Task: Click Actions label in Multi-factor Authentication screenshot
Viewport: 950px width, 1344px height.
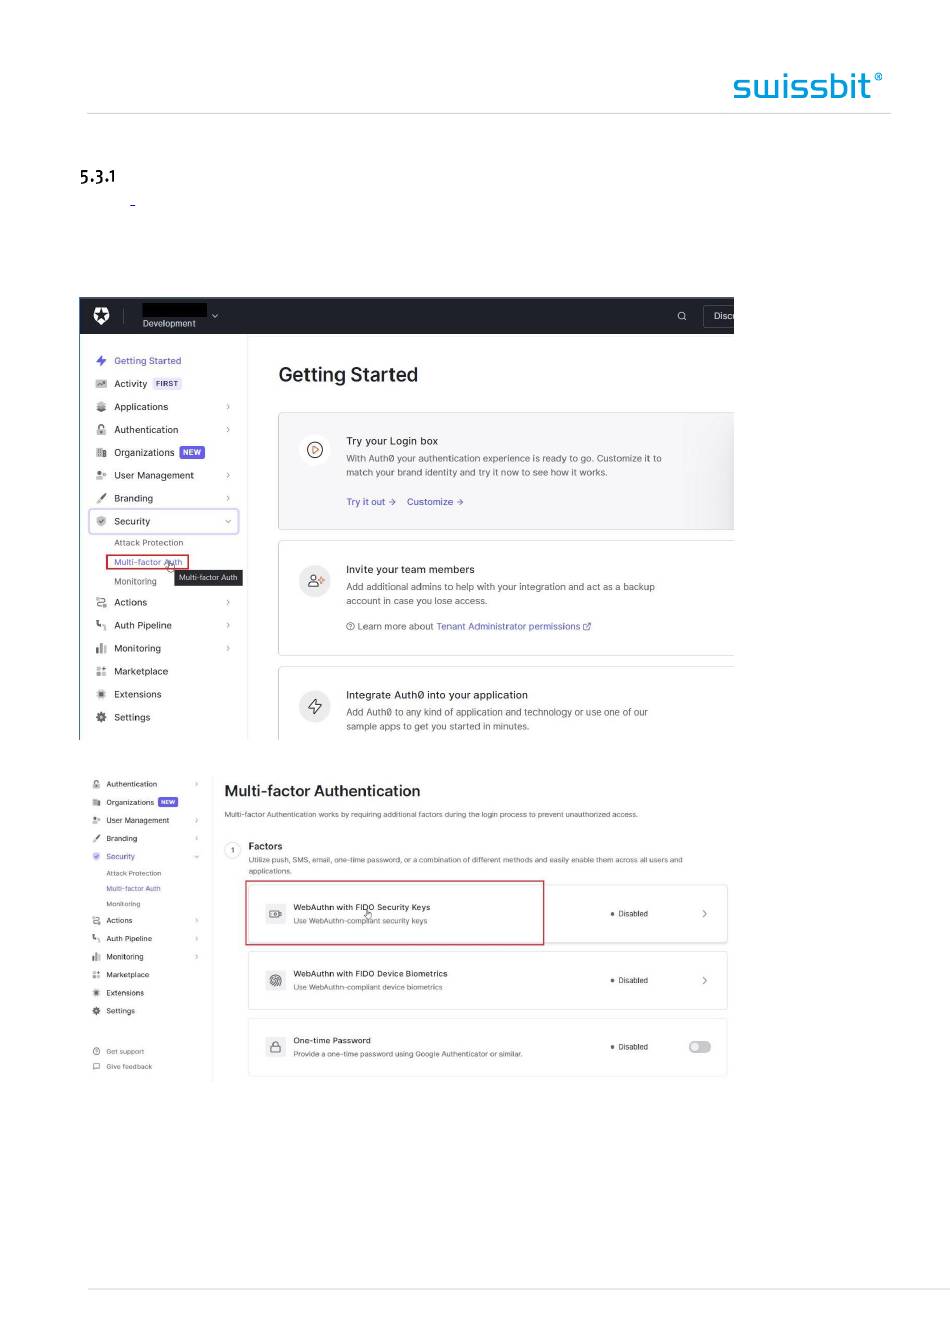Action: click(x=119, y=920)
